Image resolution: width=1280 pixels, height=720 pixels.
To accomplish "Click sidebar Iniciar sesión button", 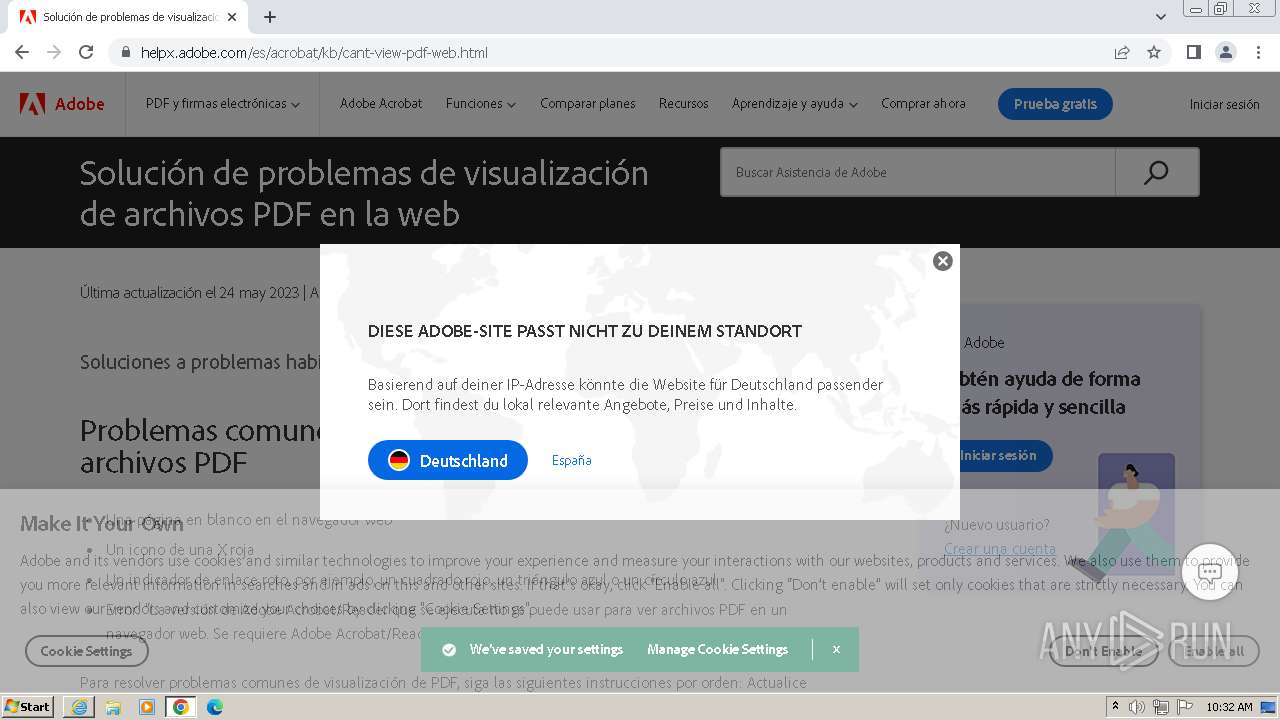I will (998, 455).
